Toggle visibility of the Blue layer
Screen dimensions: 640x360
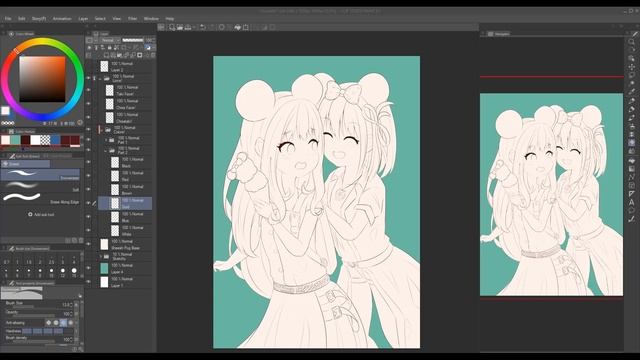pyautogui.click(x=89, y=217)
